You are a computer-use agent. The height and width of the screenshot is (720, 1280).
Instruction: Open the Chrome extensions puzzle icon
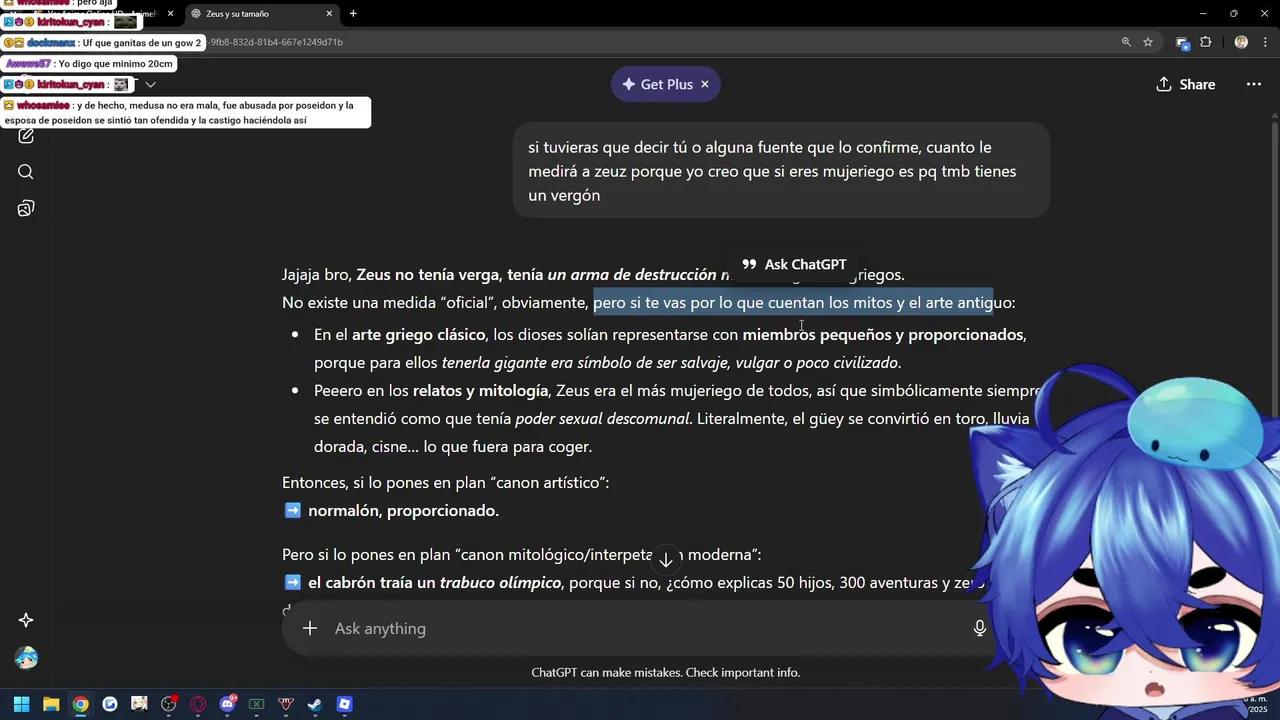coord(1206,42)
